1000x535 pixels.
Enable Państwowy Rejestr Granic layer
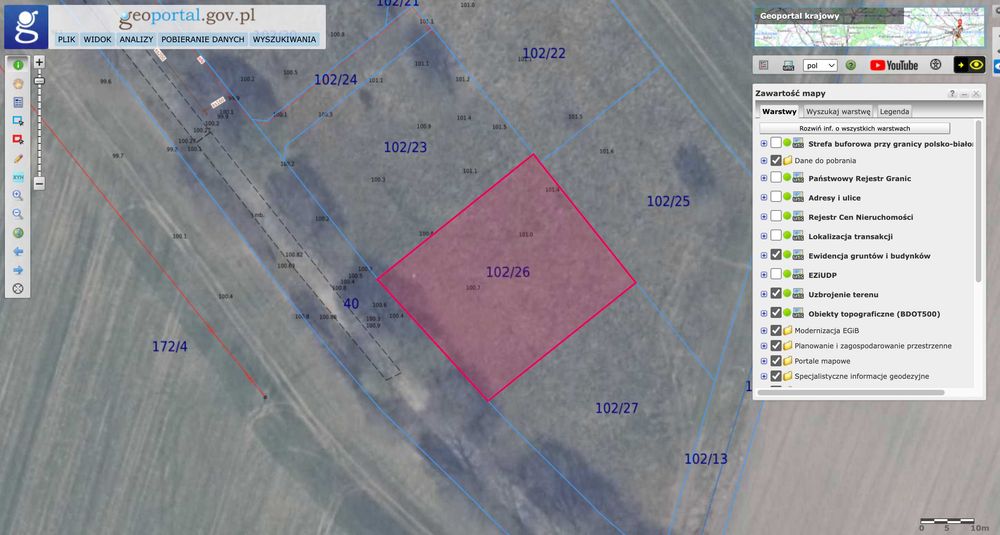click(776, 177)
